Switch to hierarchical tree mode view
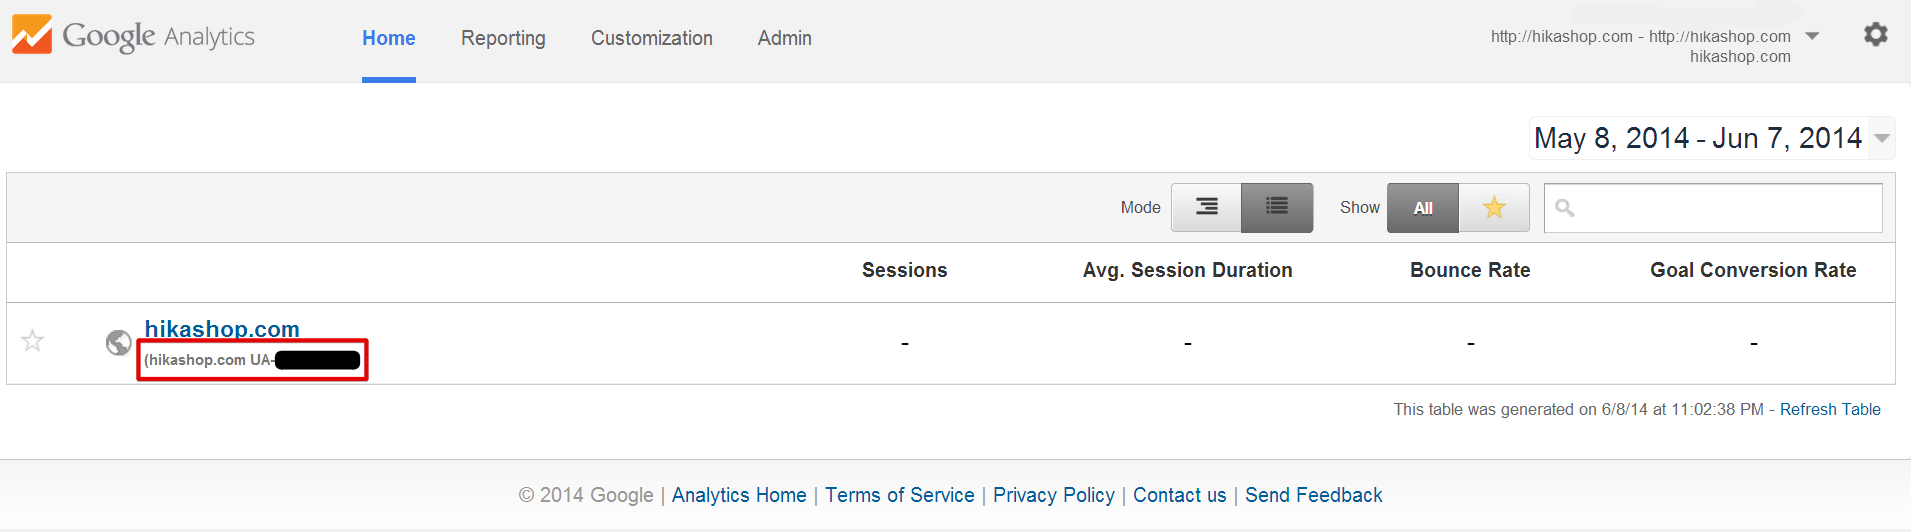This screenshot has width=1911, height=532. tap(1207, 208)
